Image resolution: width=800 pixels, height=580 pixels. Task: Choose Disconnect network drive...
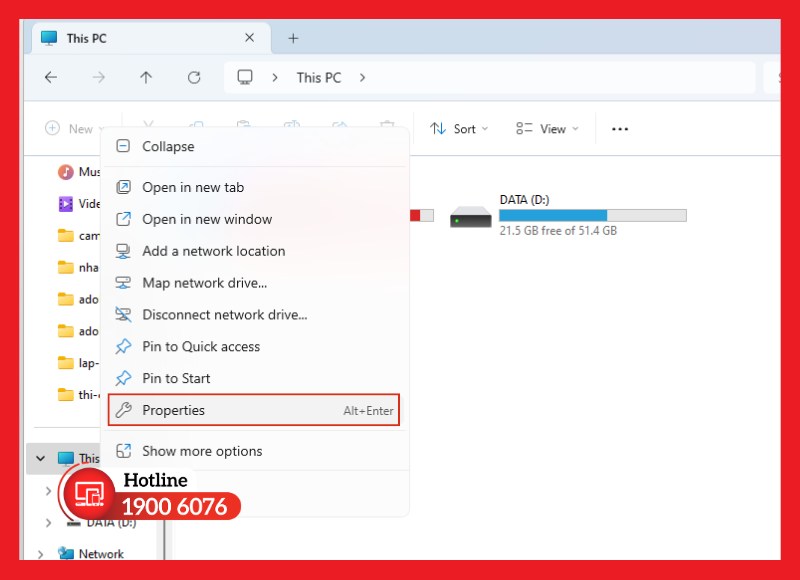255,314
